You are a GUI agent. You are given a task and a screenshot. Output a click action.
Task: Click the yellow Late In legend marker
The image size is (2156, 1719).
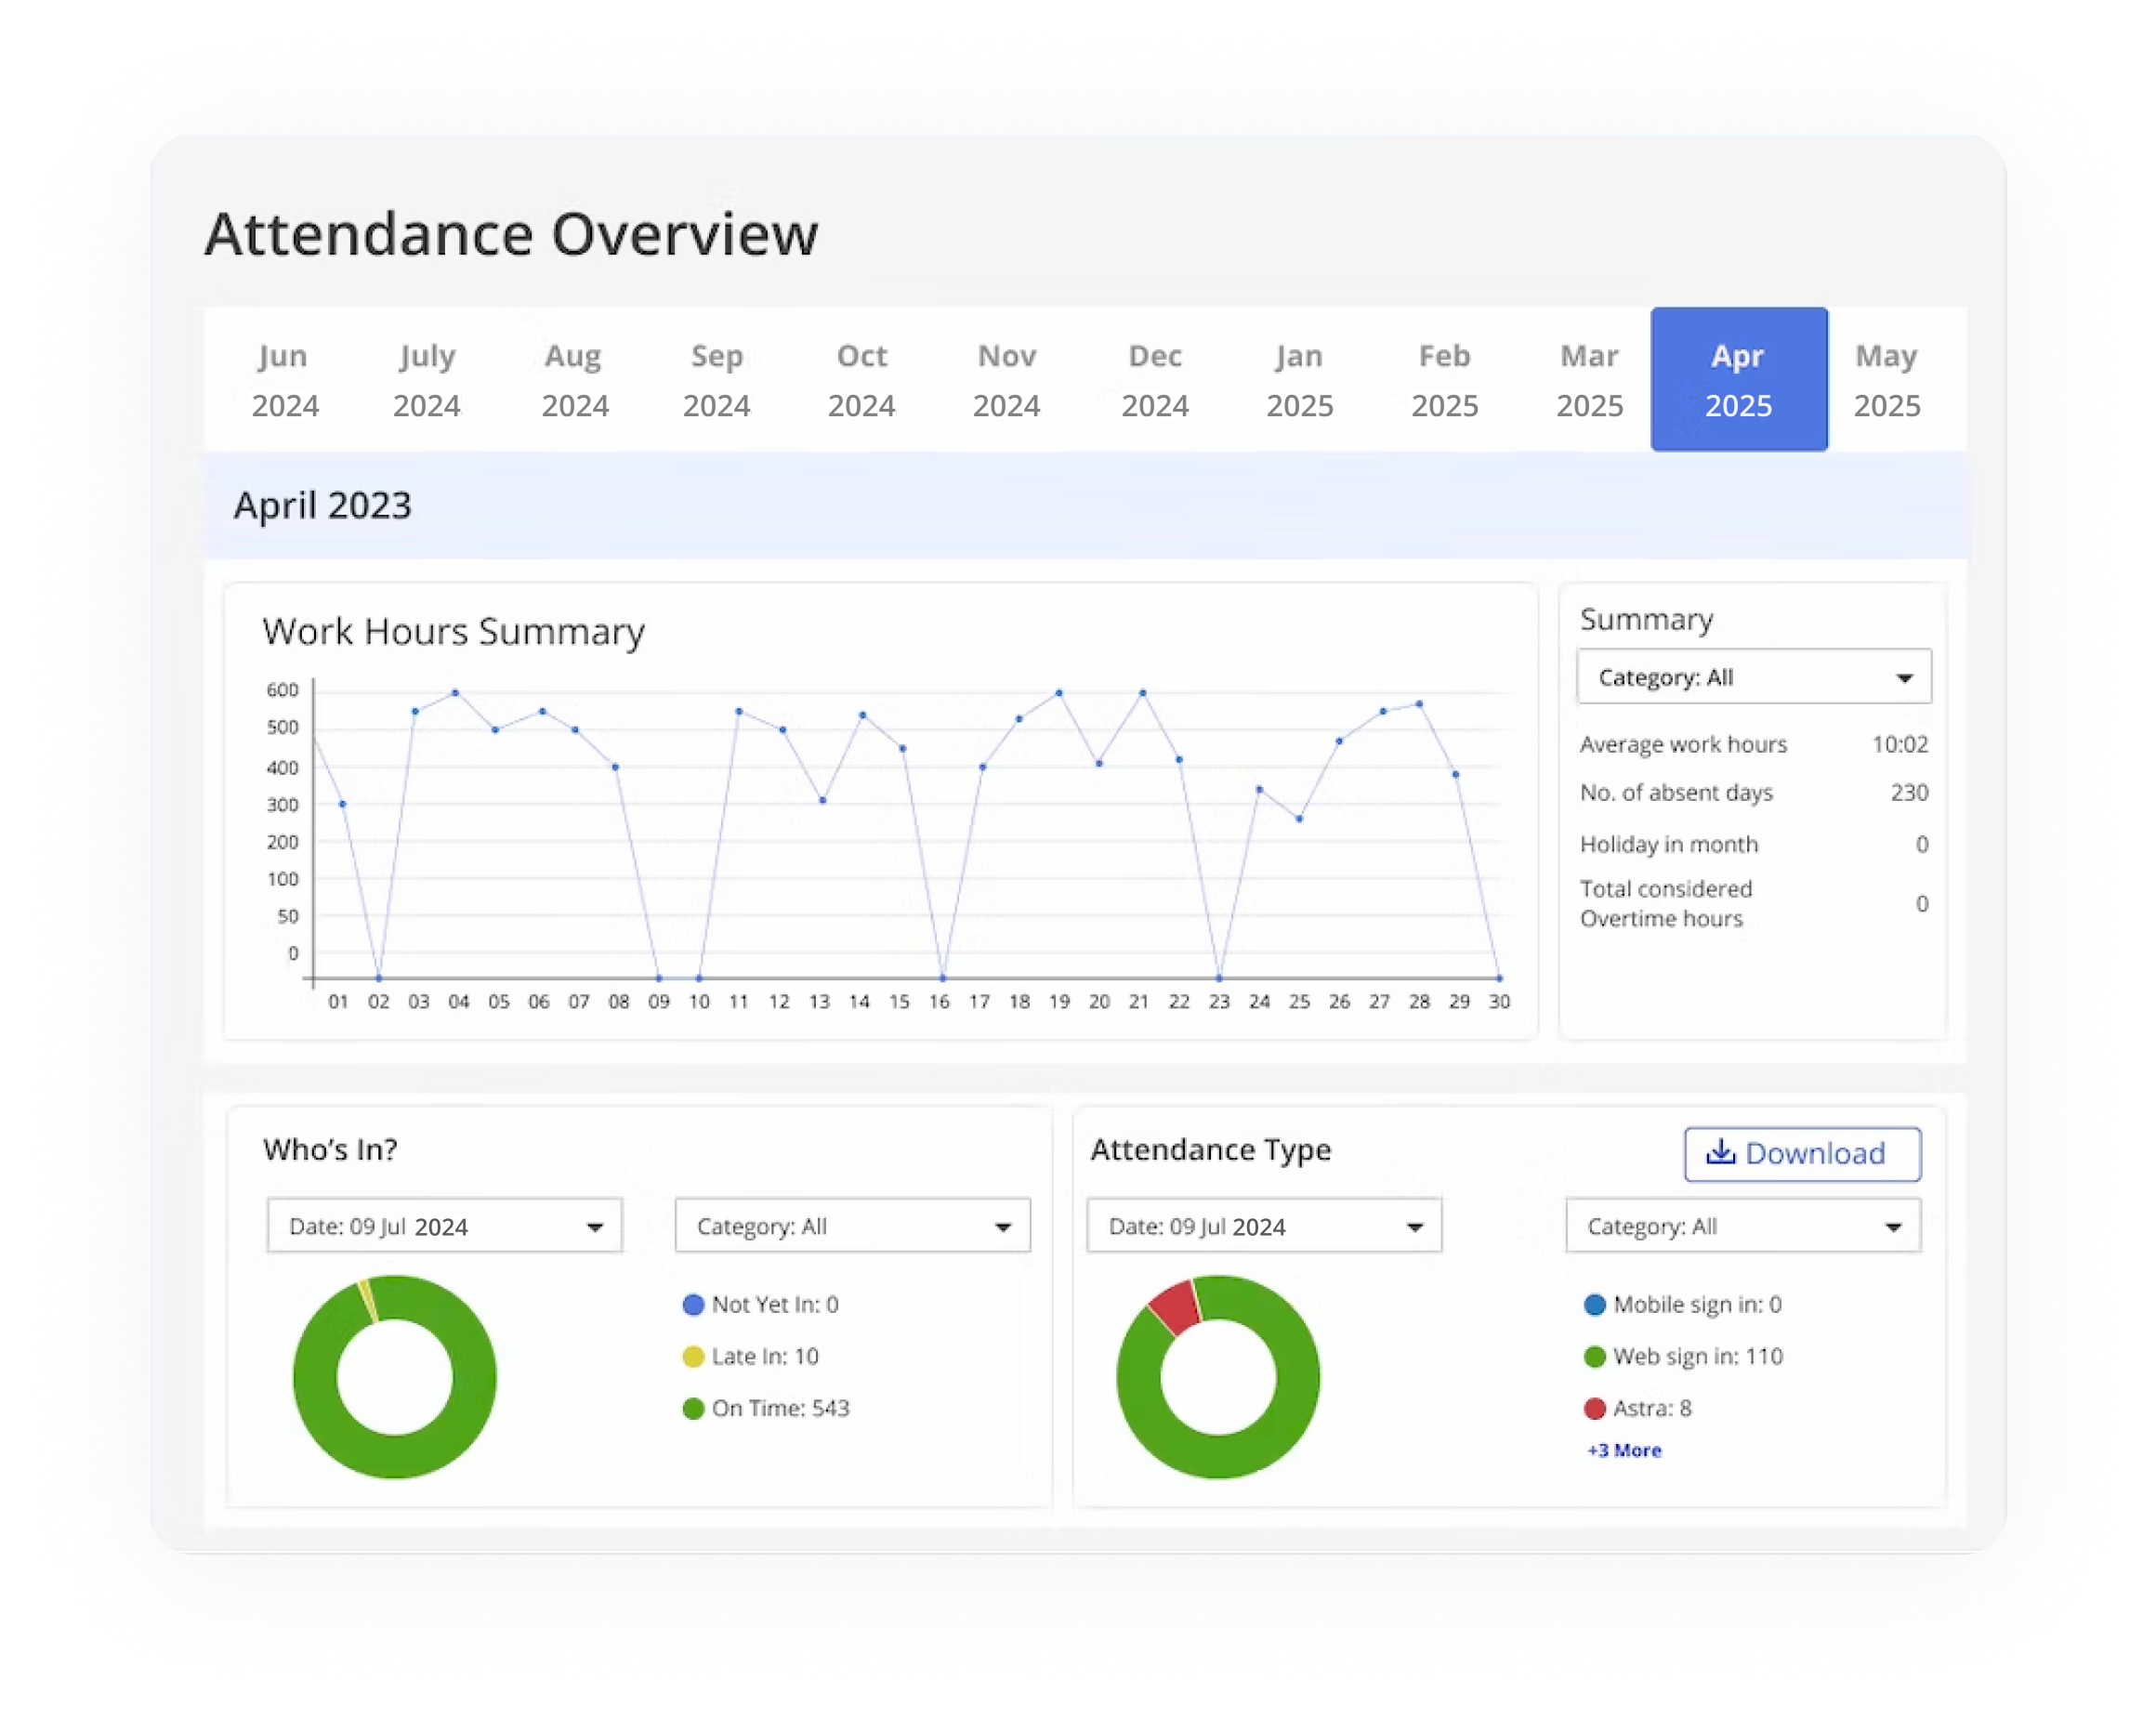click(x=692, y=1356)
